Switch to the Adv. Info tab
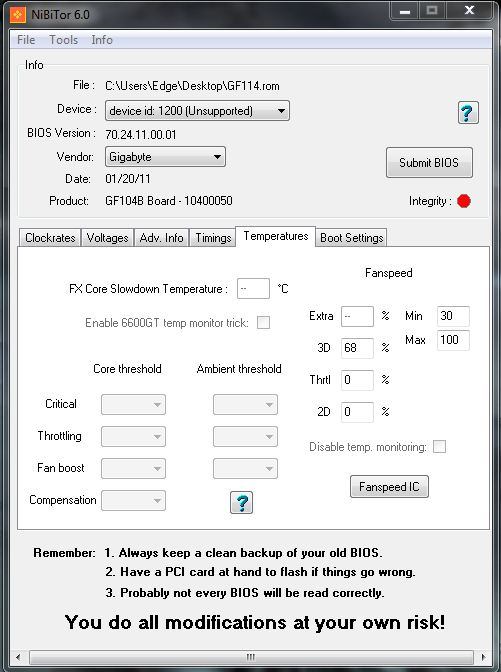 pos(162,238)
